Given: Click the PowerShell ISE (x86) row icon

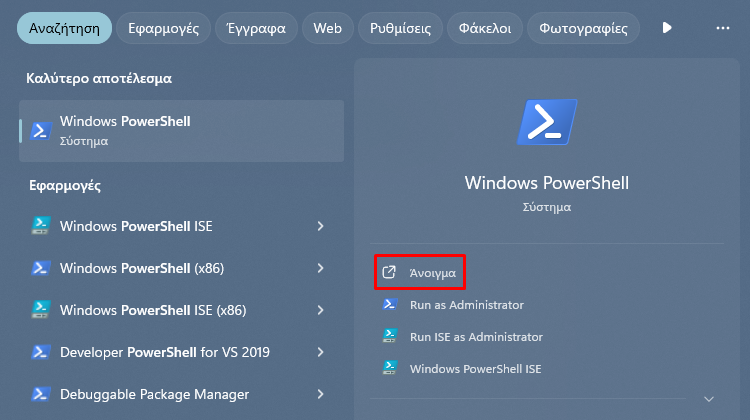Looking at the screenshot, I should (41, 310).
